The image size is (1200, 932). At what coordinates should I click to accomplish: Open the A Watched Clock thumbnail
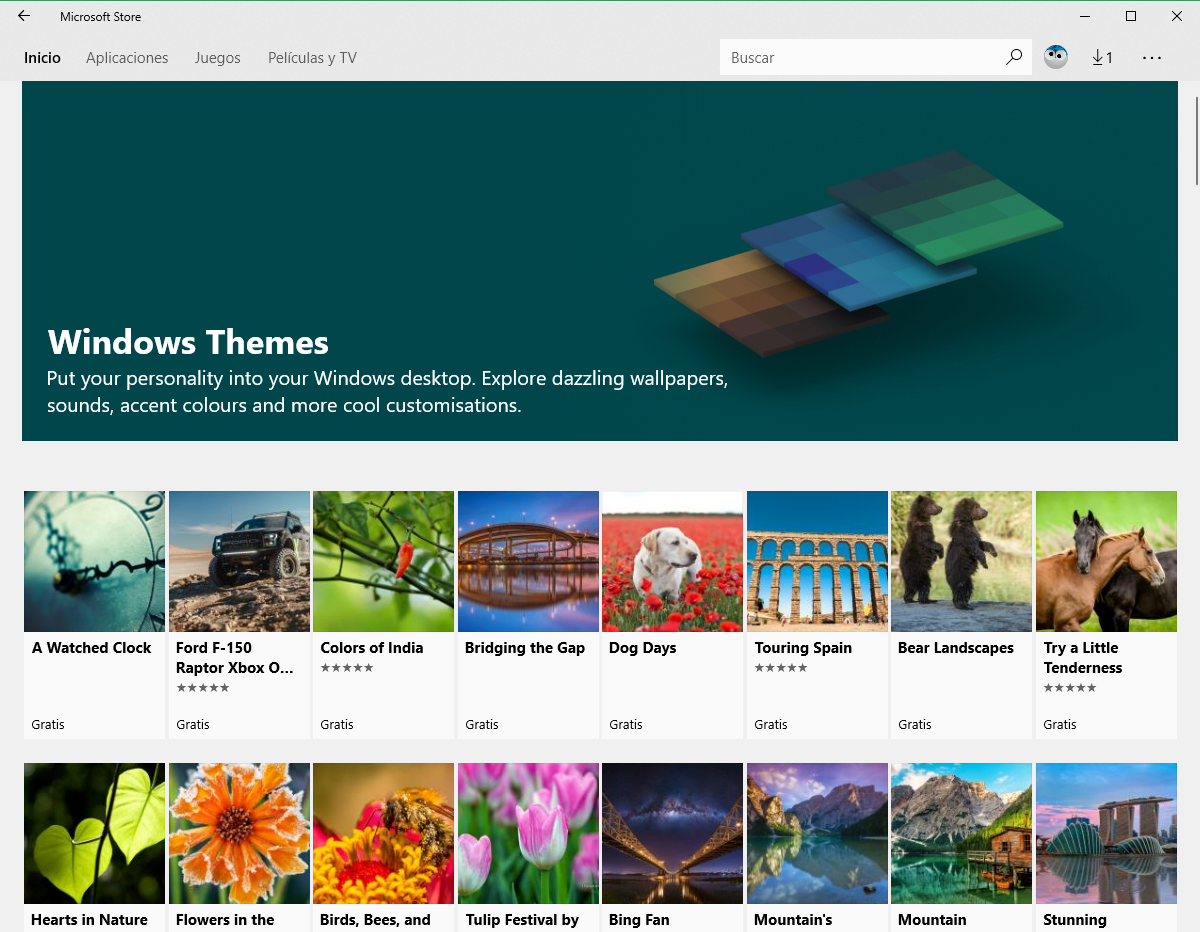(94, 561)
